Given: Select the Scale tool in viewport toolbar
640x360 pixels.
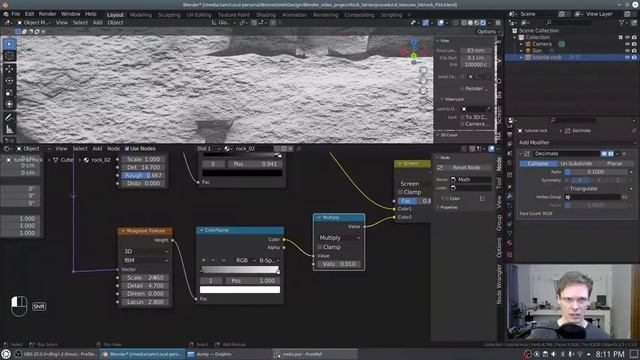Looking at the screenshot, I should coord(9,93).
